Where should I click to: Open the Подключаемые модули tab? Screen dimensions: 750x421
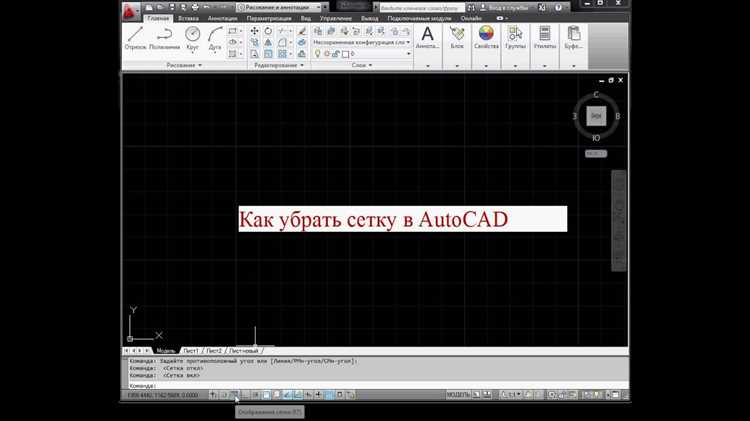(419, 18)
